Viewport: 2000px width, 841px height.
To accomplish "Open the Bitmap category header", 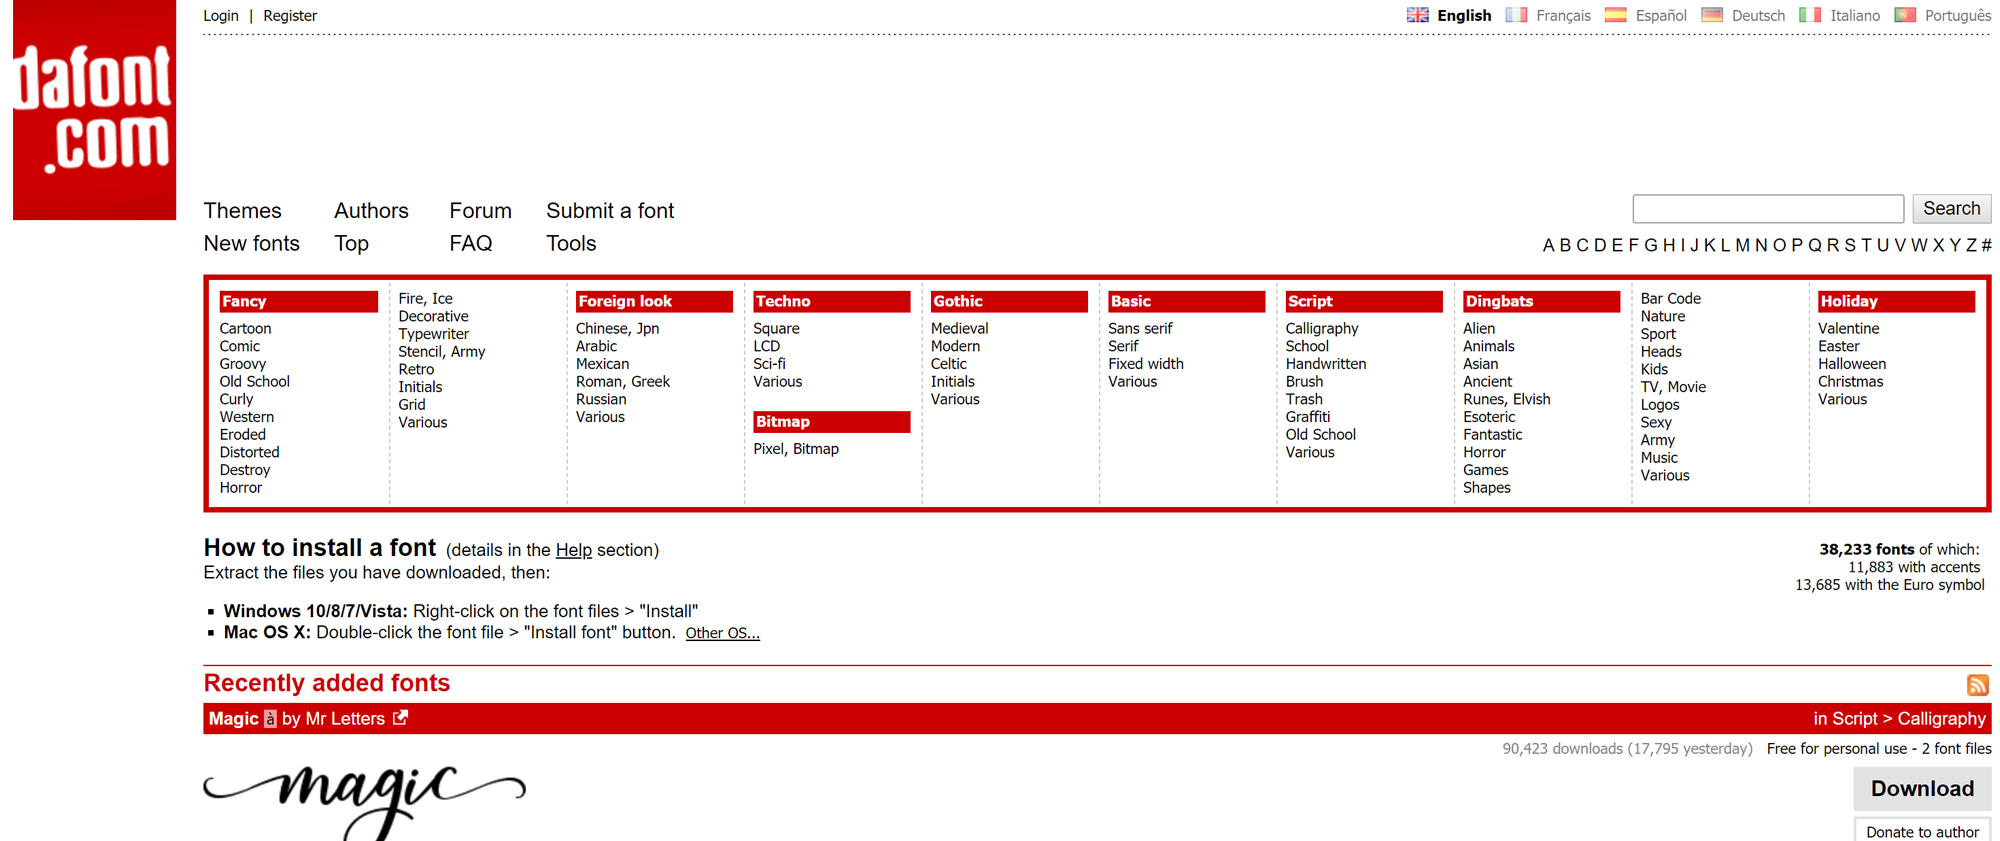I will 832,422.
